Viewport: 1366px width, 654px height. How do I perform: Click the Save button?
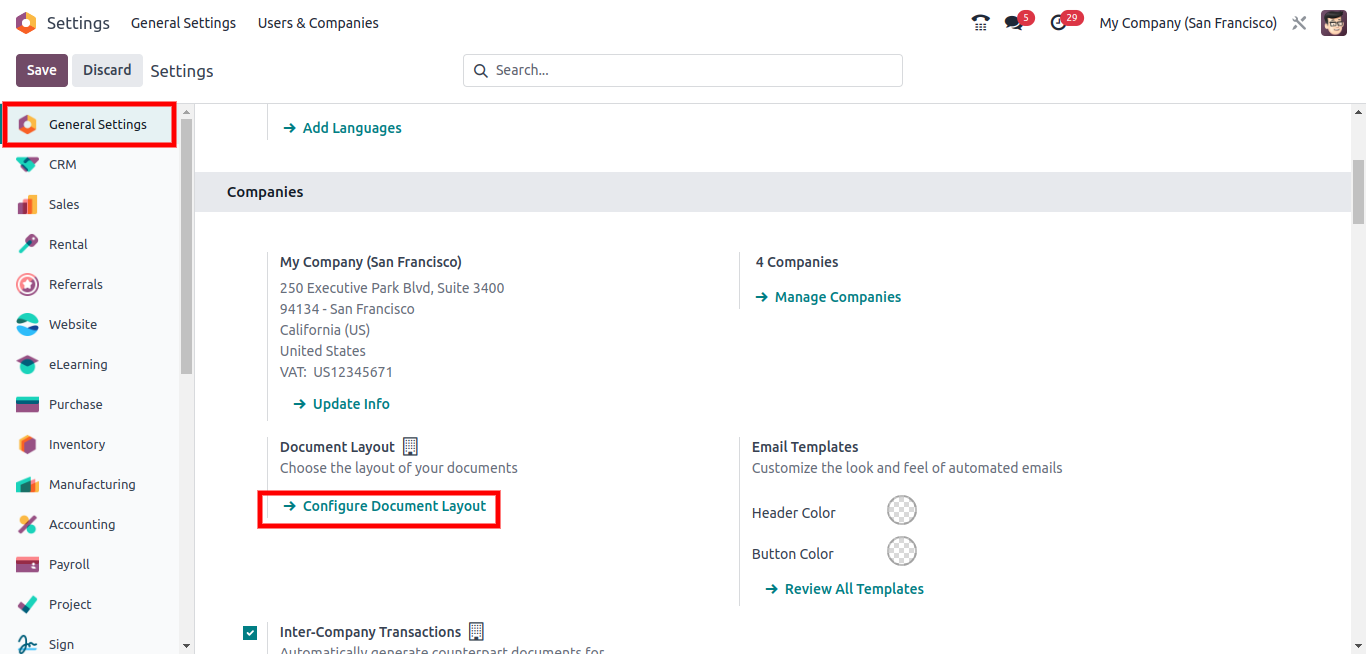pyautogui.click(x=42, y=70)
